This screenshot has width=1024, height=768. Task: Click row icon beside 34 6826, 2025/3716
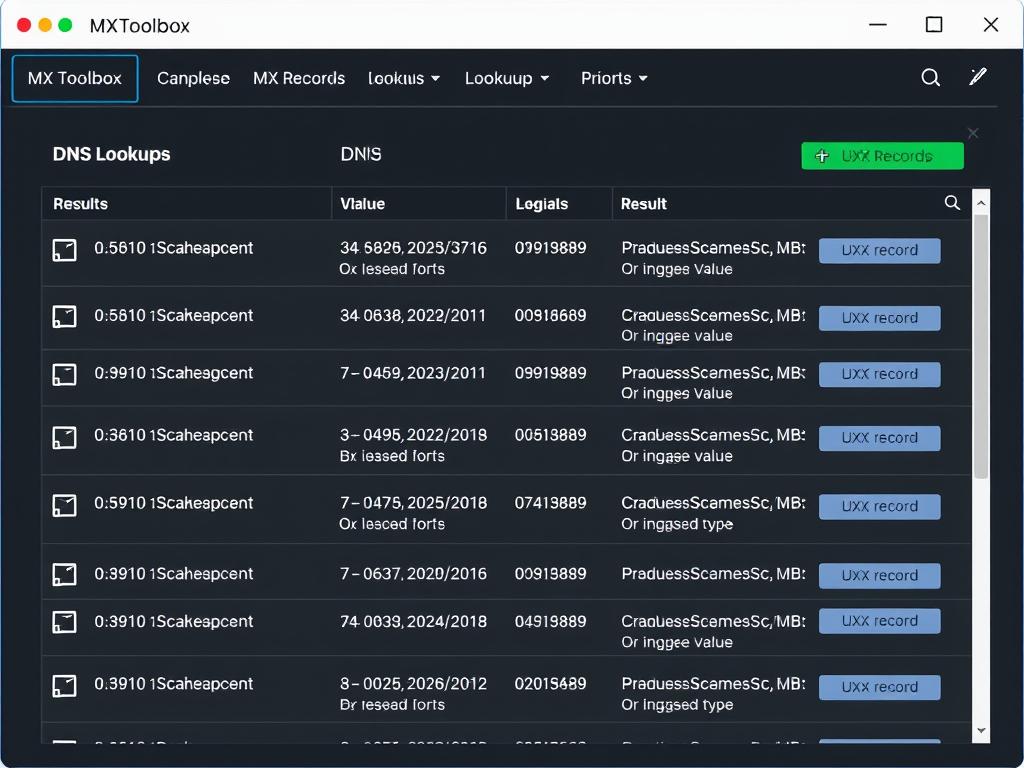click(65, 250)
